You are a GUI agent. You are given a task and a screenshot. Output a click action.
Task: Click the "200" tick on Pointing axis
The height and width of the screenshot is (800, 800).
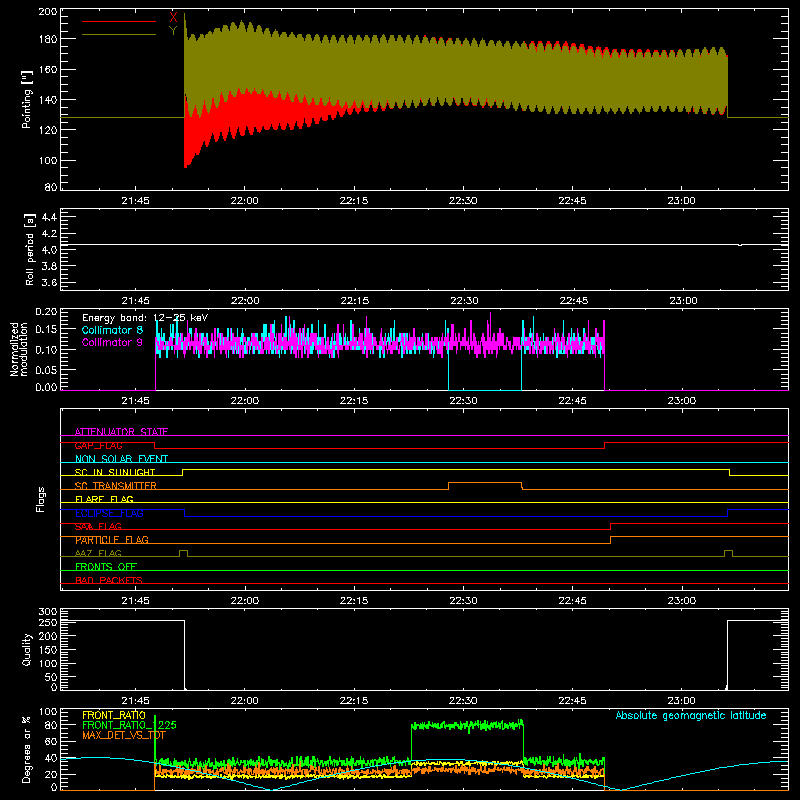tap(48, 11)
